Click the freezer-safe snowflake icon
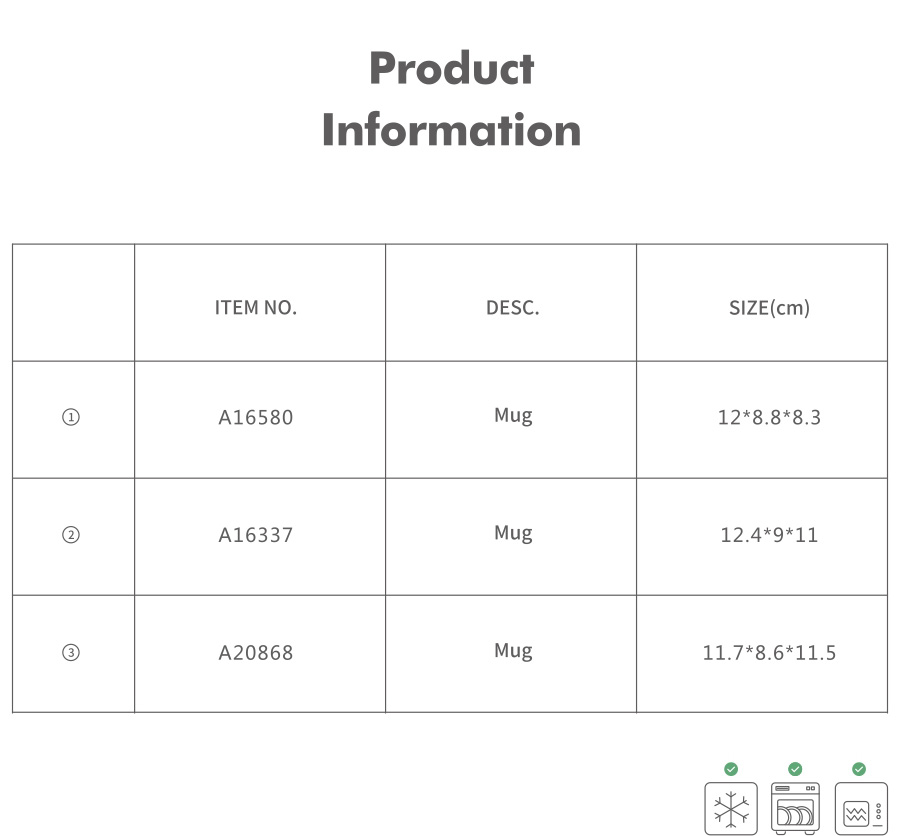 (x=731, y=808)
